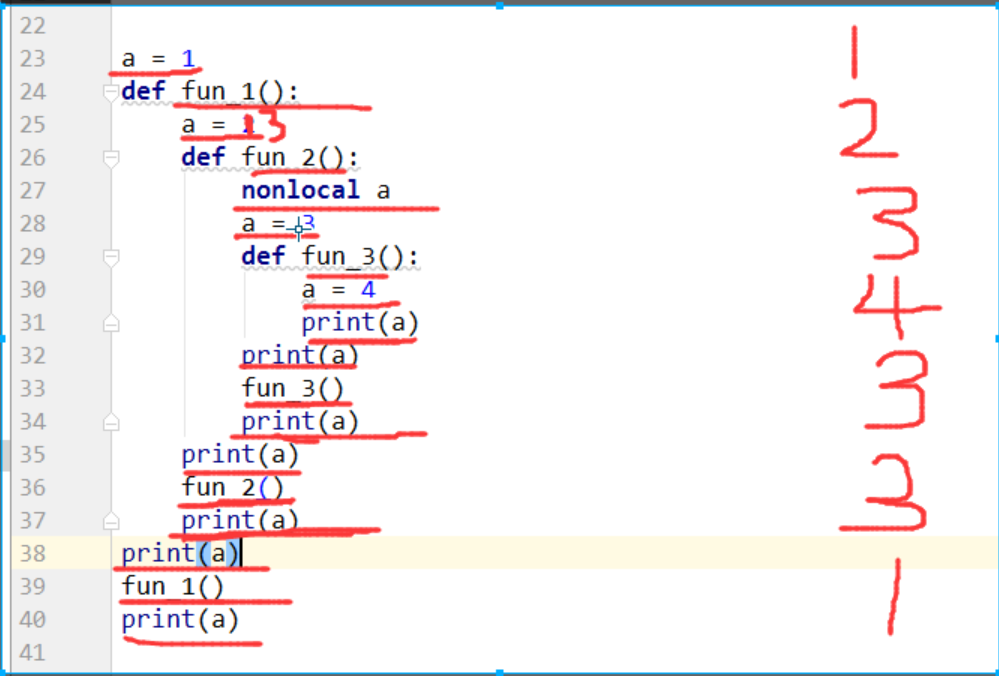Click line number 26 in the gutter
The height and width of the screenshot is (676, 999).
tap(32, 158)
